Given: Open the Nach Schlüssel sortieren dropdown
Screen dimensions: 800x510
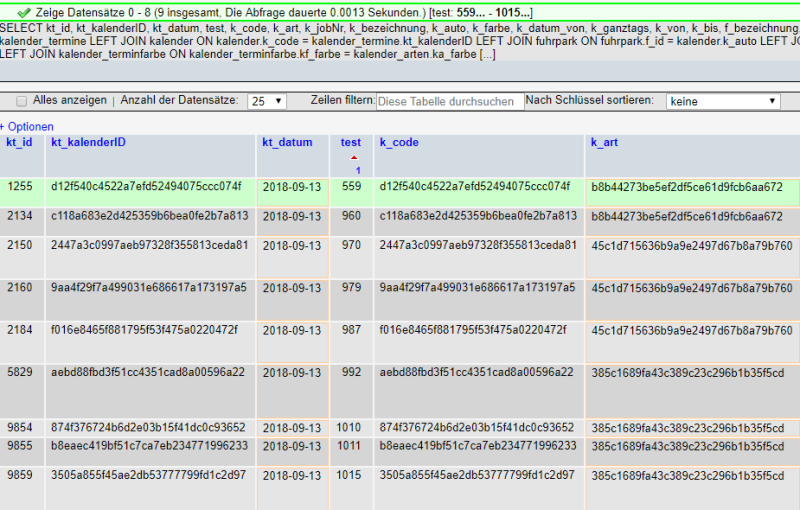Looking at the screenshot, I should point(724,101).
